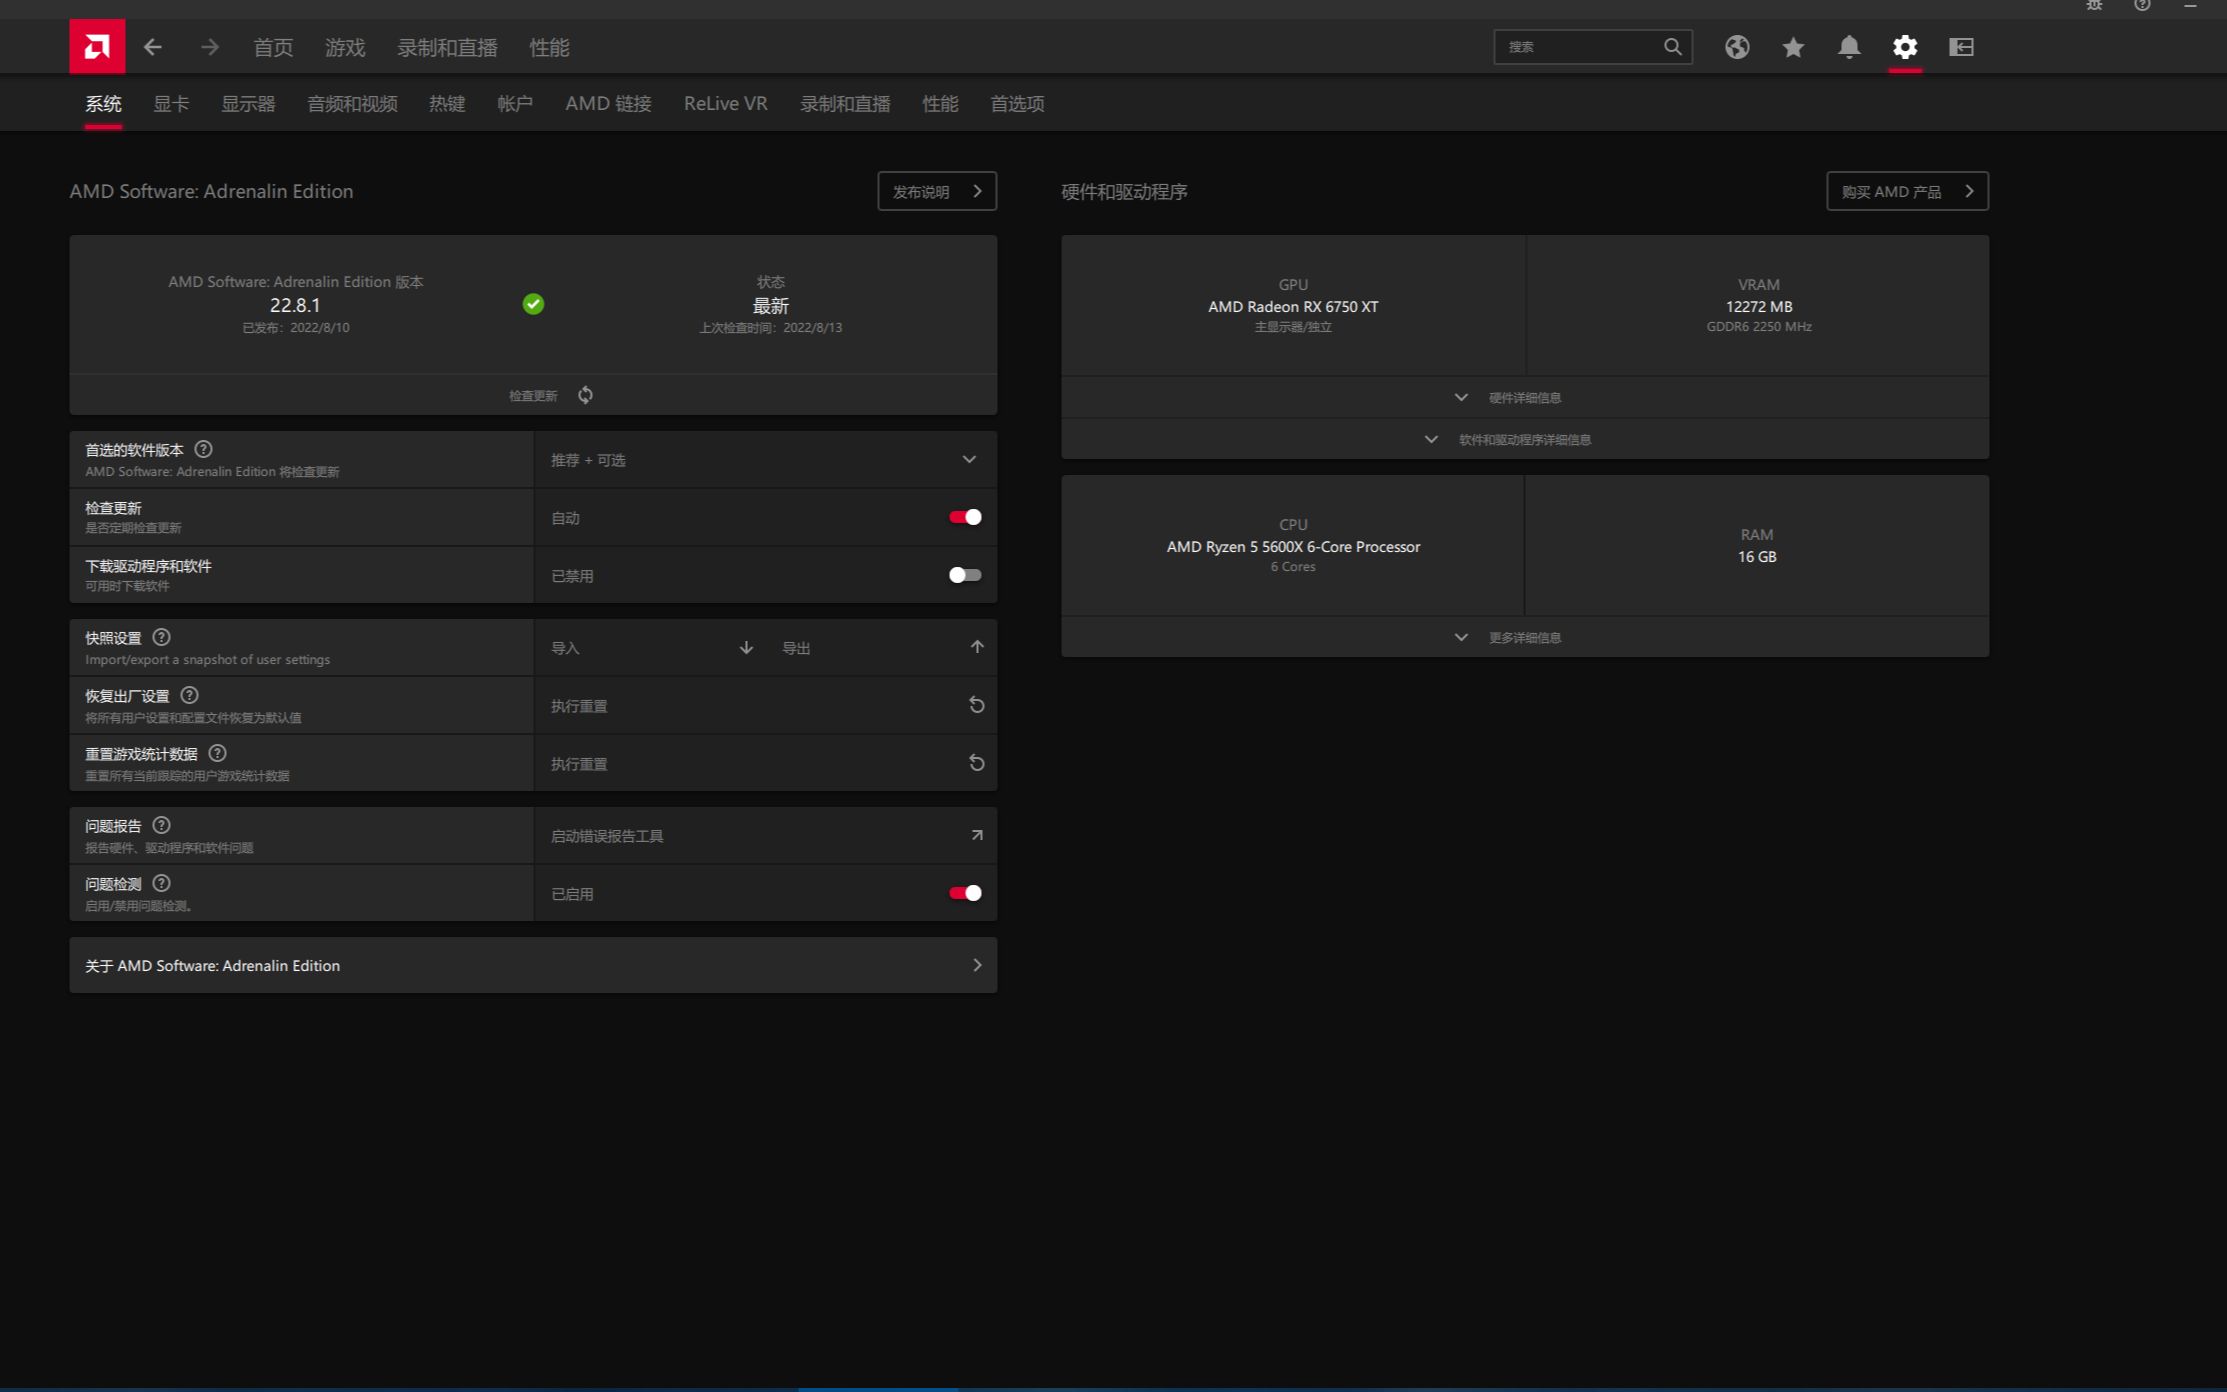Click 执行重置 for 恢复出厂设置
This screenshot has width=2227, height=1392.
click(x=766, y=706)
